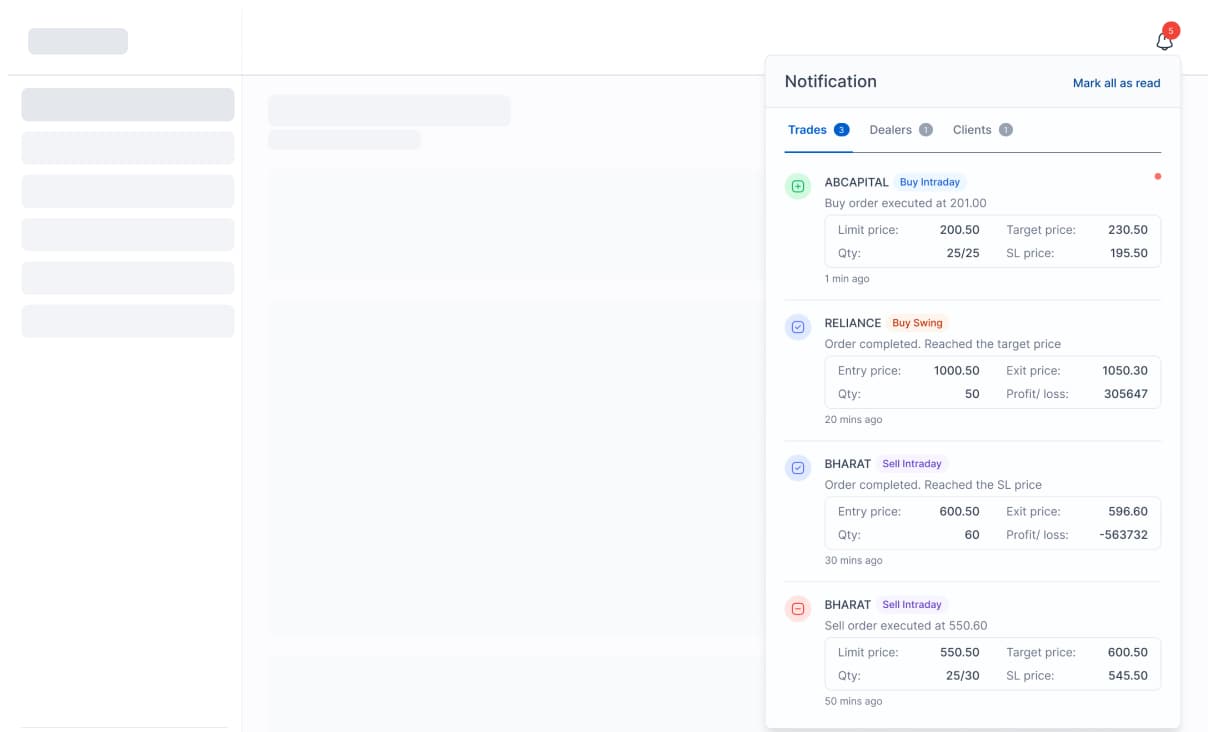Click Mark all as read link

coord(1116,83)
